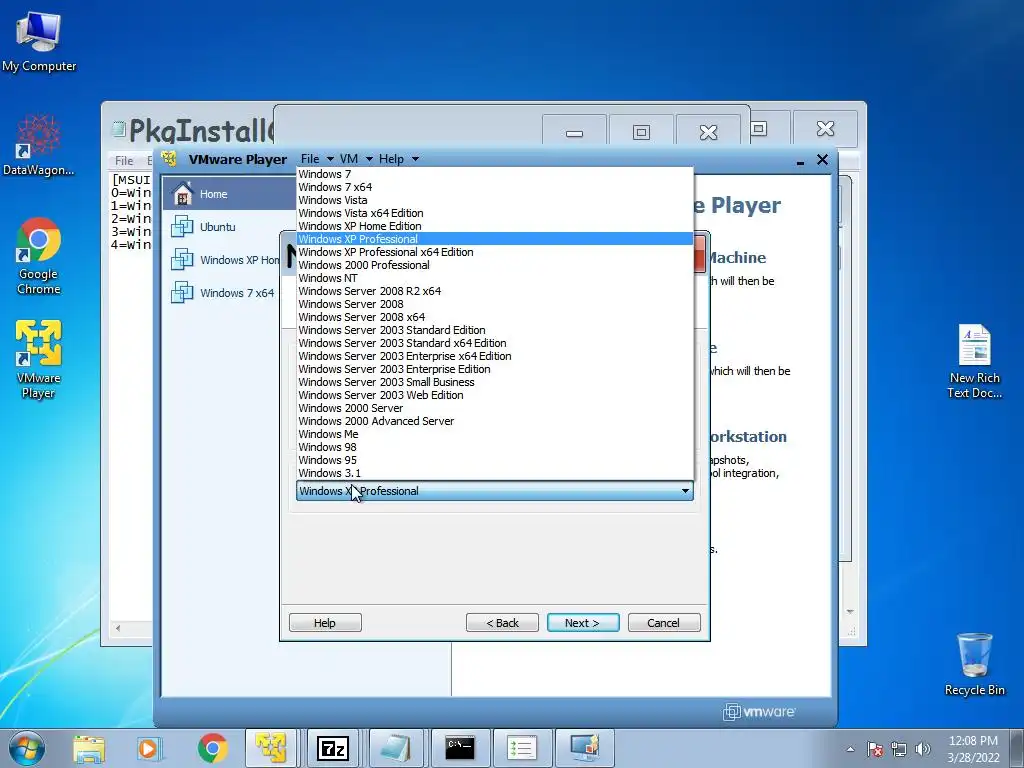The height and width of the screenshot is (768, 1024).
Task: Open the network tray icon
Action: 899,749
